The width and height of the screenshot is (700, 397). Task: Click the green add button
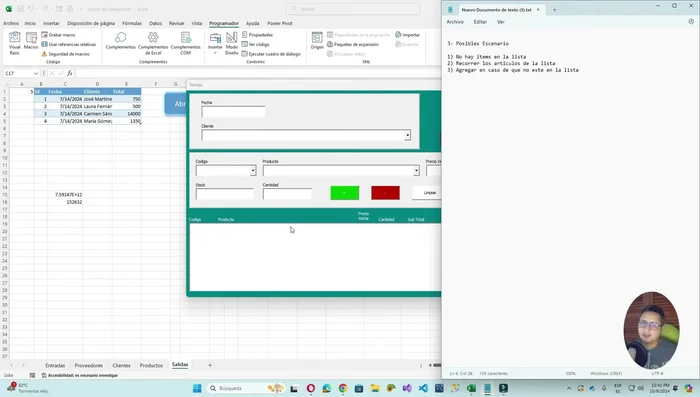point(345,193)
